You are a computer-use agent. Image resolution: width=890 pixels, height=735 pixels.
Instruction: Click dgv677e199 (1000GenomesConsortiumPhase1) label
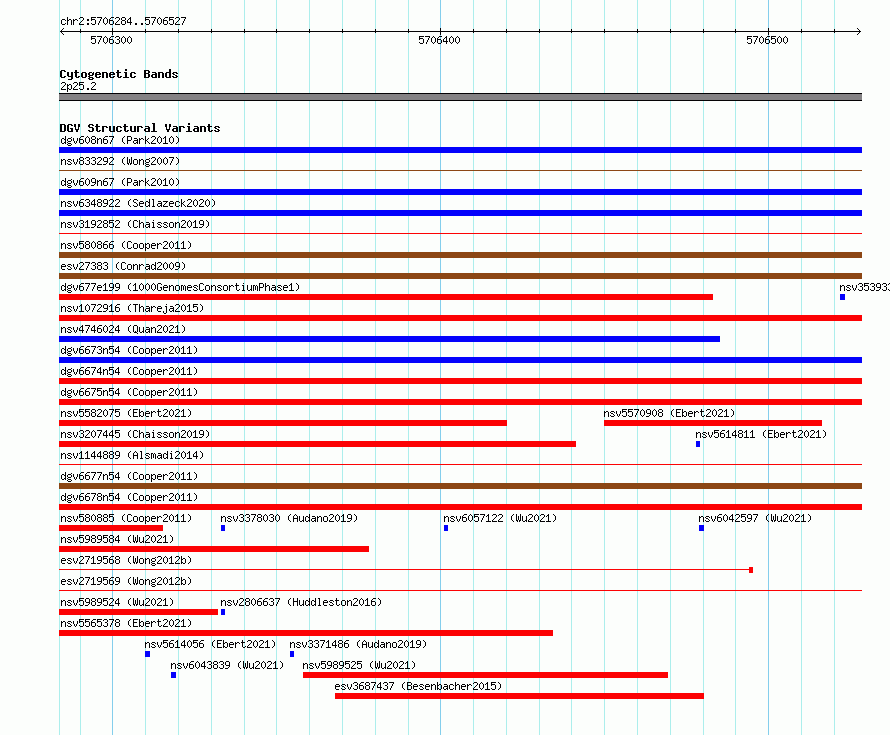(180, 287)
